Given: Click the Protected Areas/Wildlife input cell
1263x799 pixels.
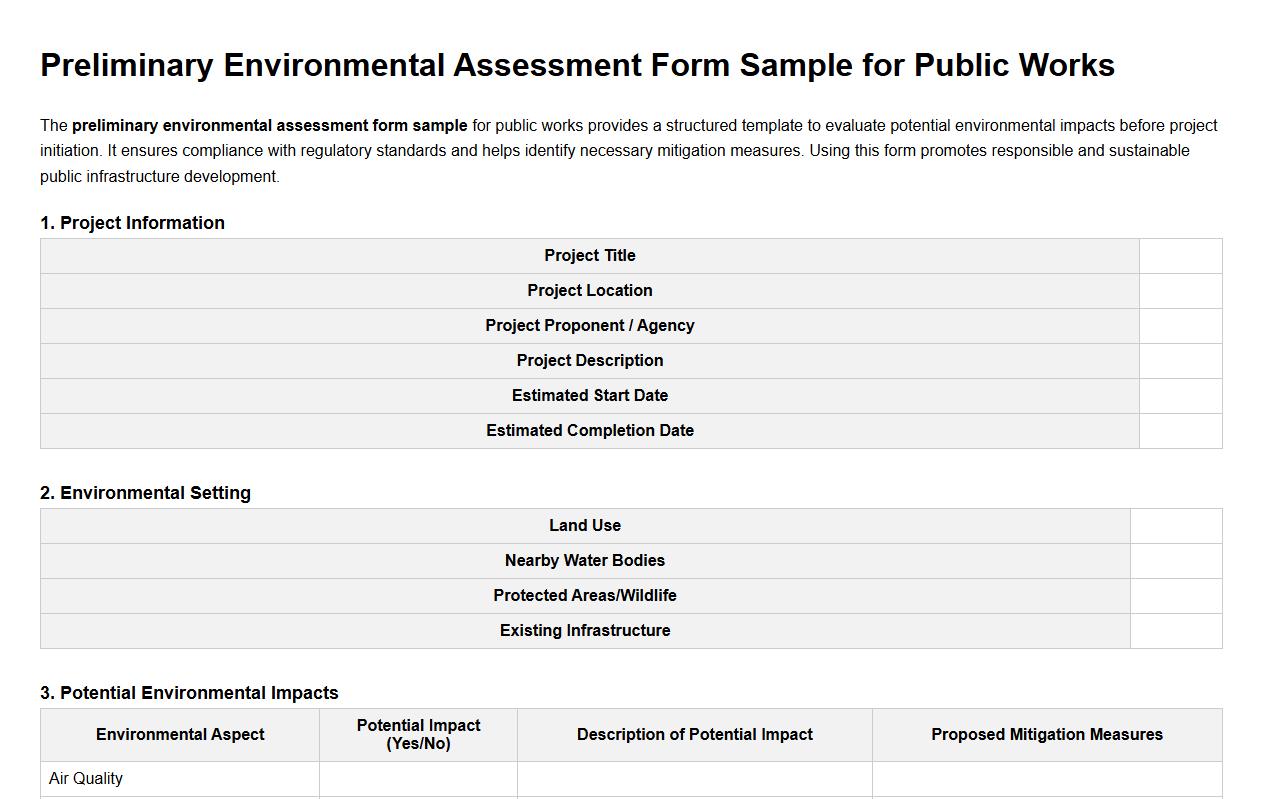Looking at the screenshot, I should coord(1176,595).
